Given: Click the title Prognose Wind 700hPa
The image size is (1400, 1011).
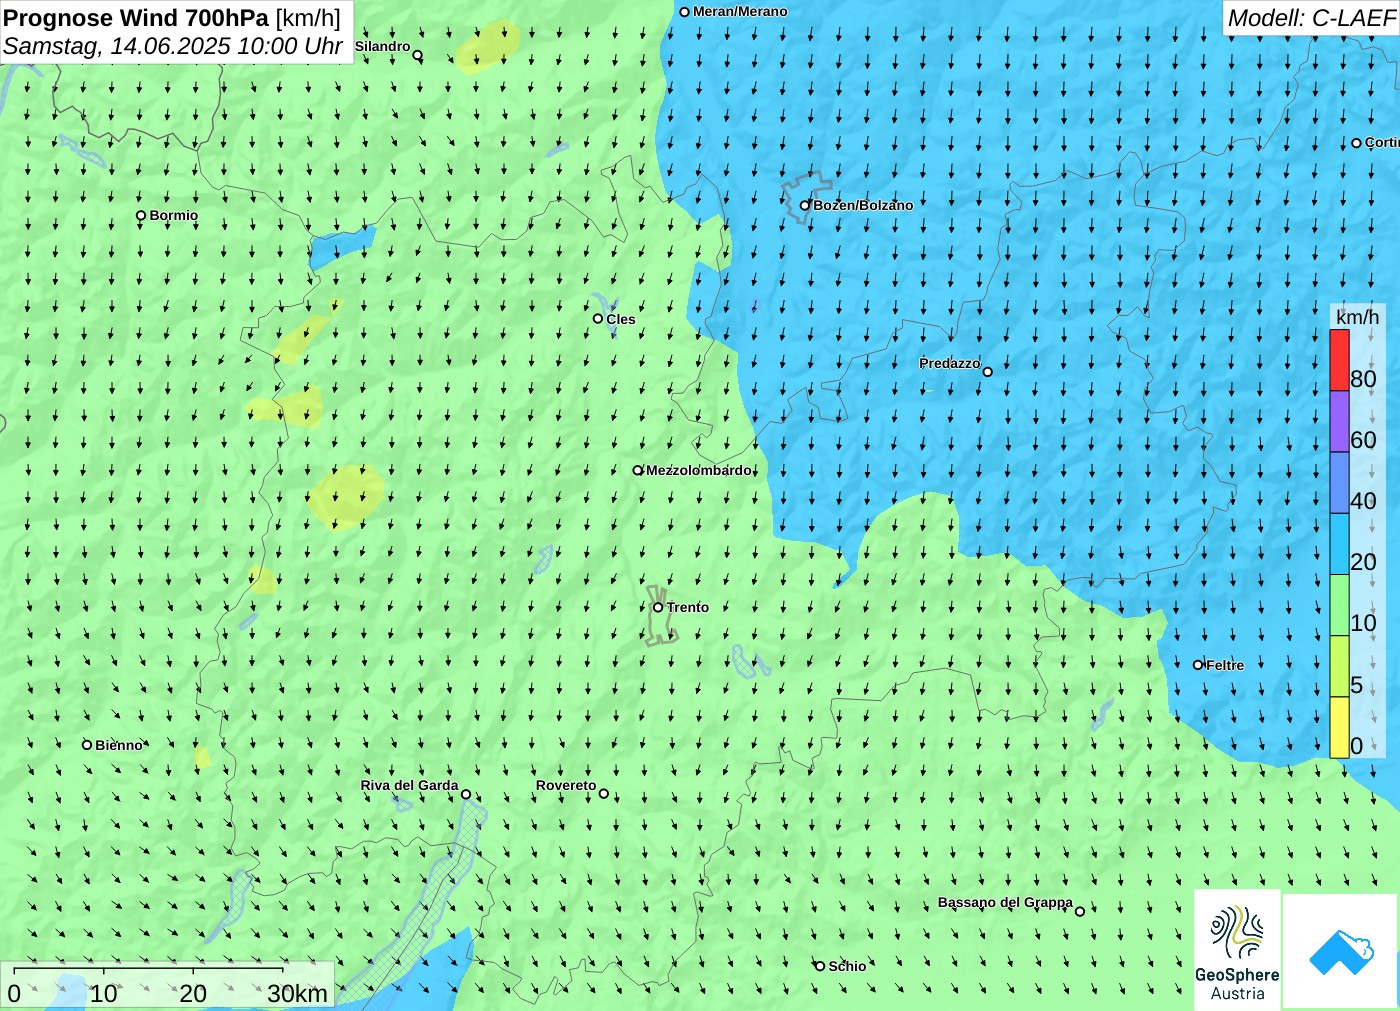Looking at the screenshot, I should click(x=136, y=18).
